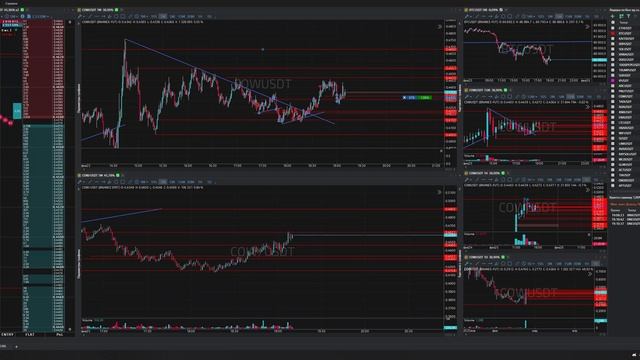Select pencil tool in third right-column COWUSDT chart

click(x=467, y=180)
